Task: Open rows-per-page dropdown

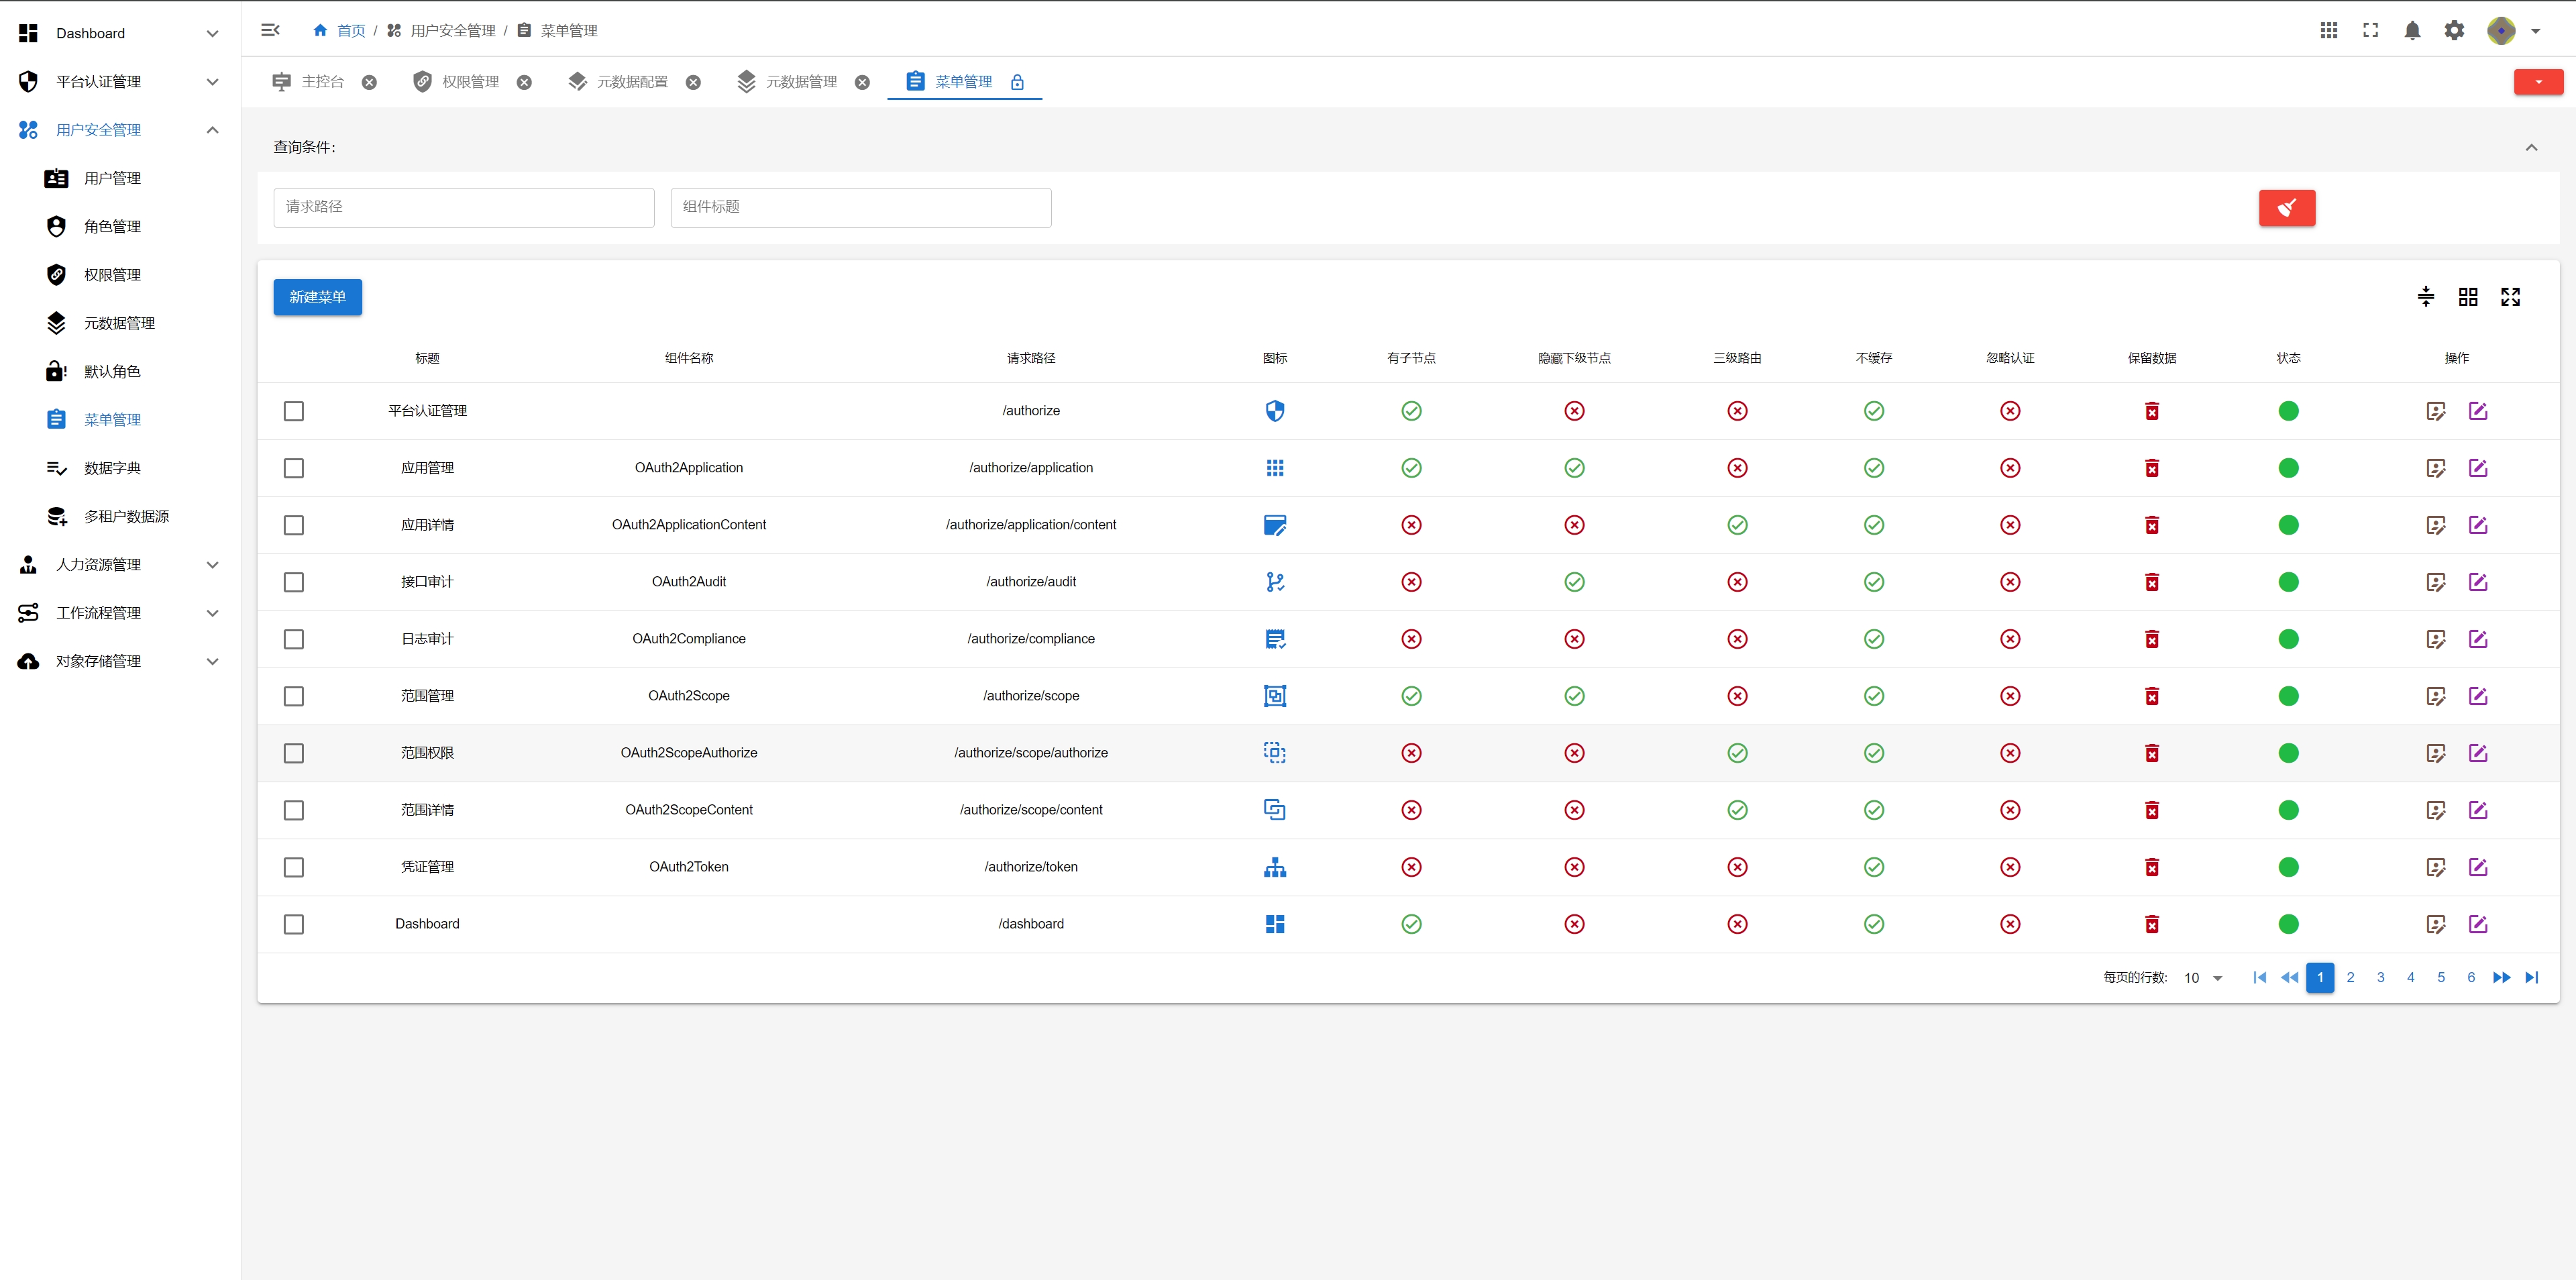Action: [2203, 978]
